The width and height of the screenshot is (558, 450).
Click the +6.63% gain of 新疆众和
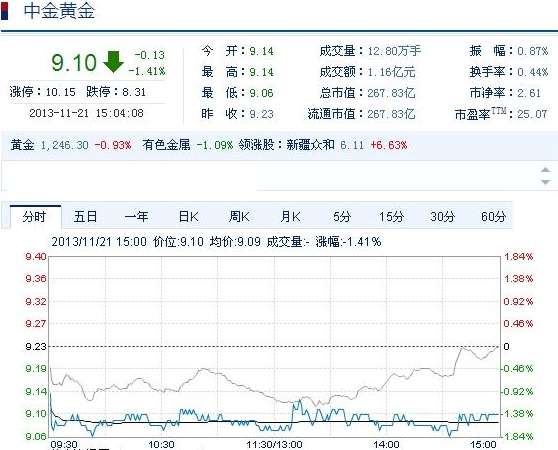389,145
